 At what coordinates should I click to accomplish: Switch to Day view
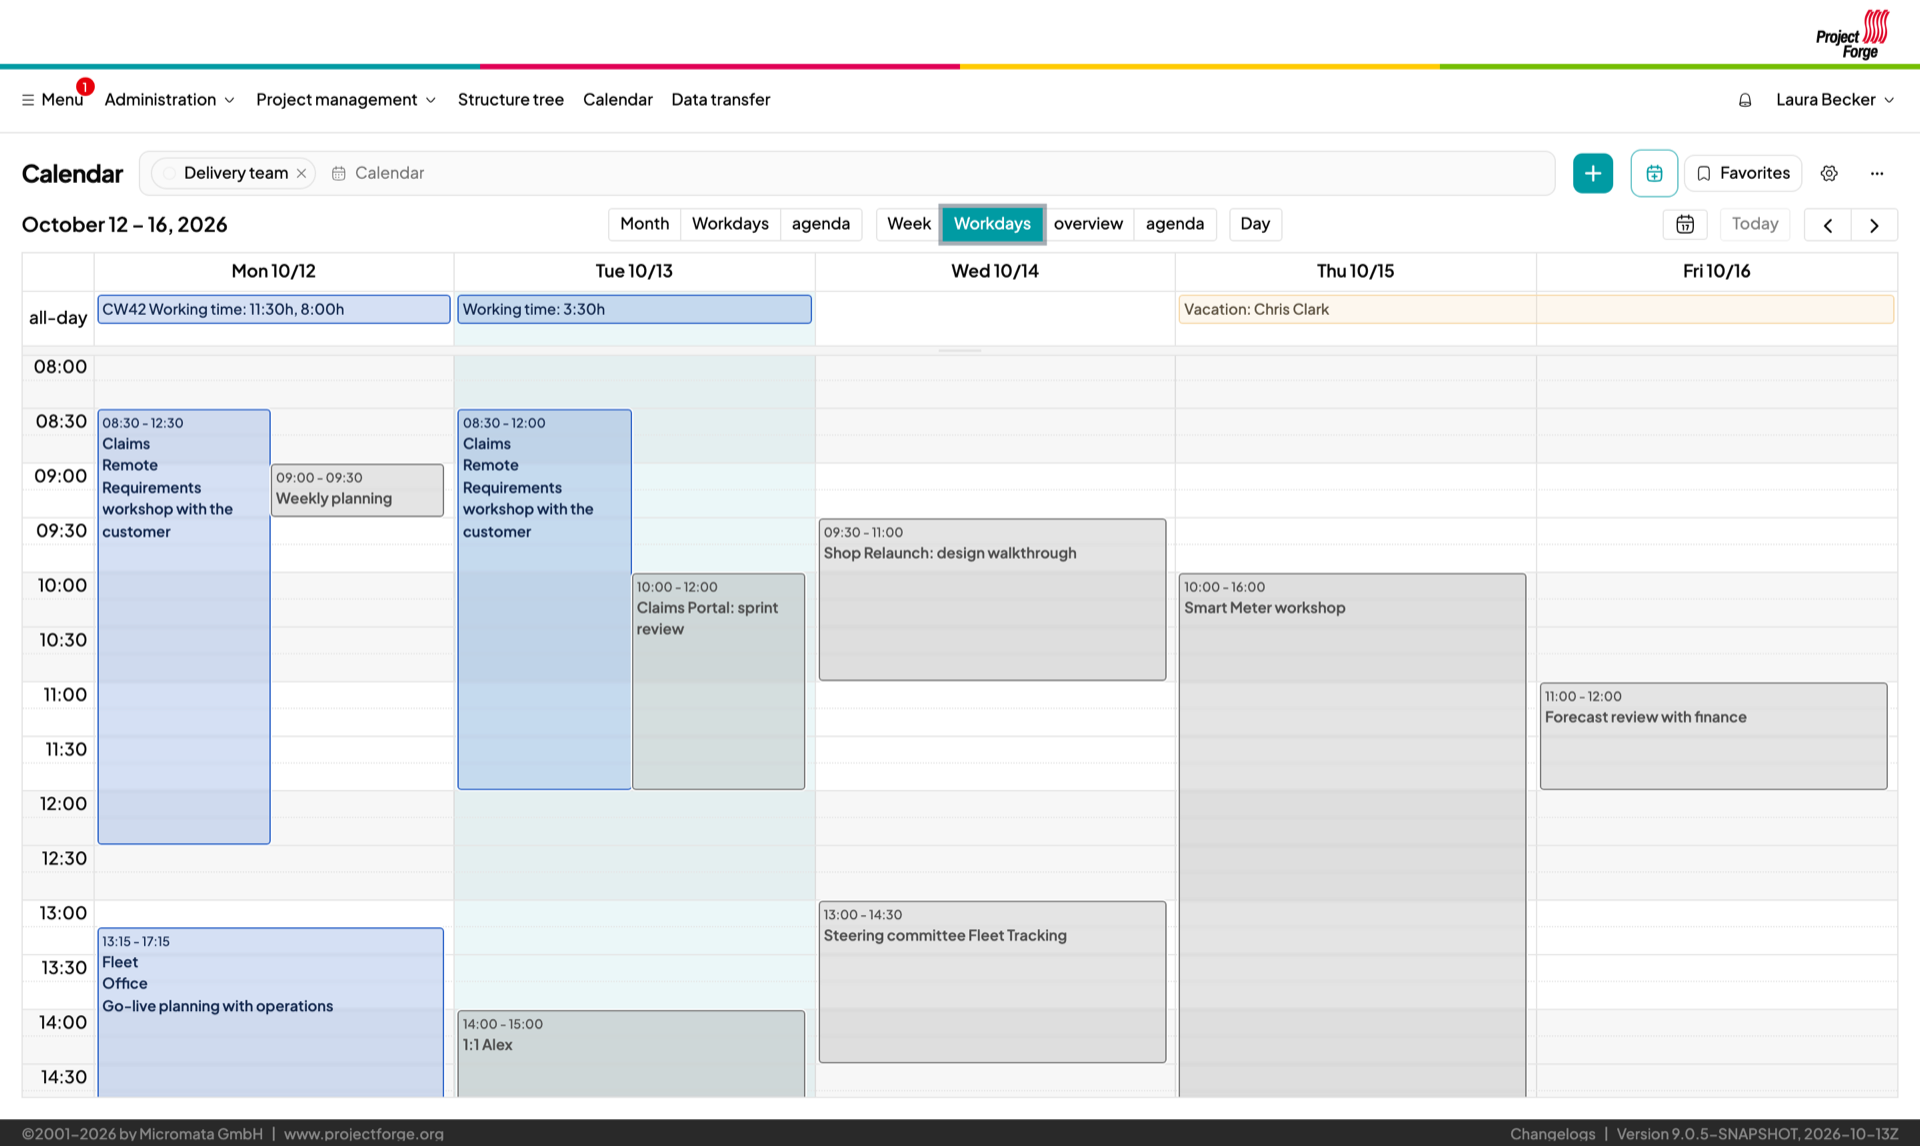1254,224
